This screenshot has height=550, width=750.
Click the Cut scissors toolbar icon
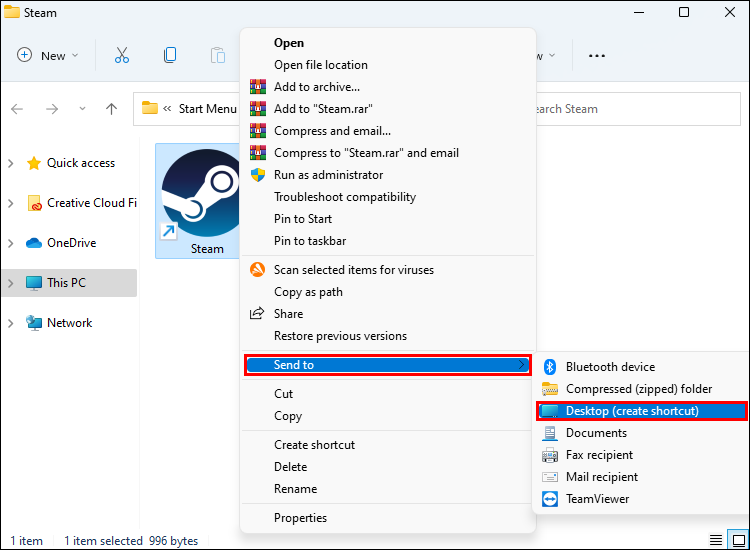[122, 55]
